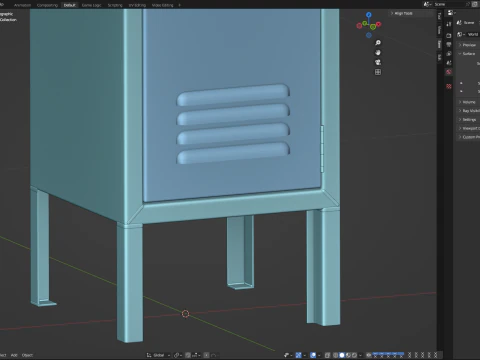Toggle proportional editing in header
Screen dimensions: 480x360
[206, 355]
